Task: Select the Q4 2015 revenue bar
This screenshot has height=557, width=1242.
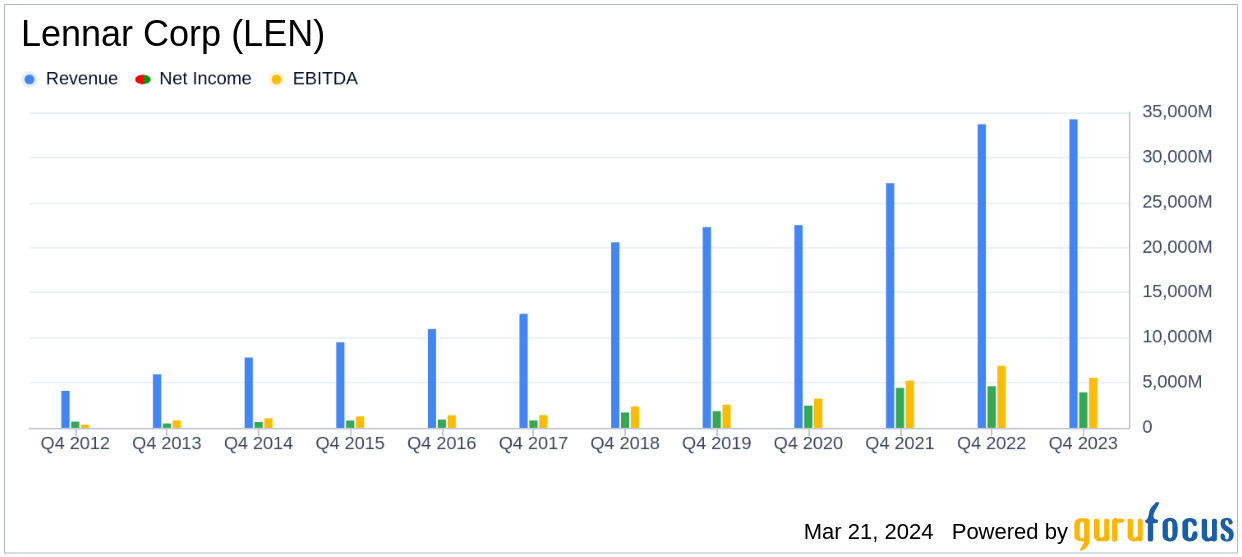Action: (x=340, y=385)
